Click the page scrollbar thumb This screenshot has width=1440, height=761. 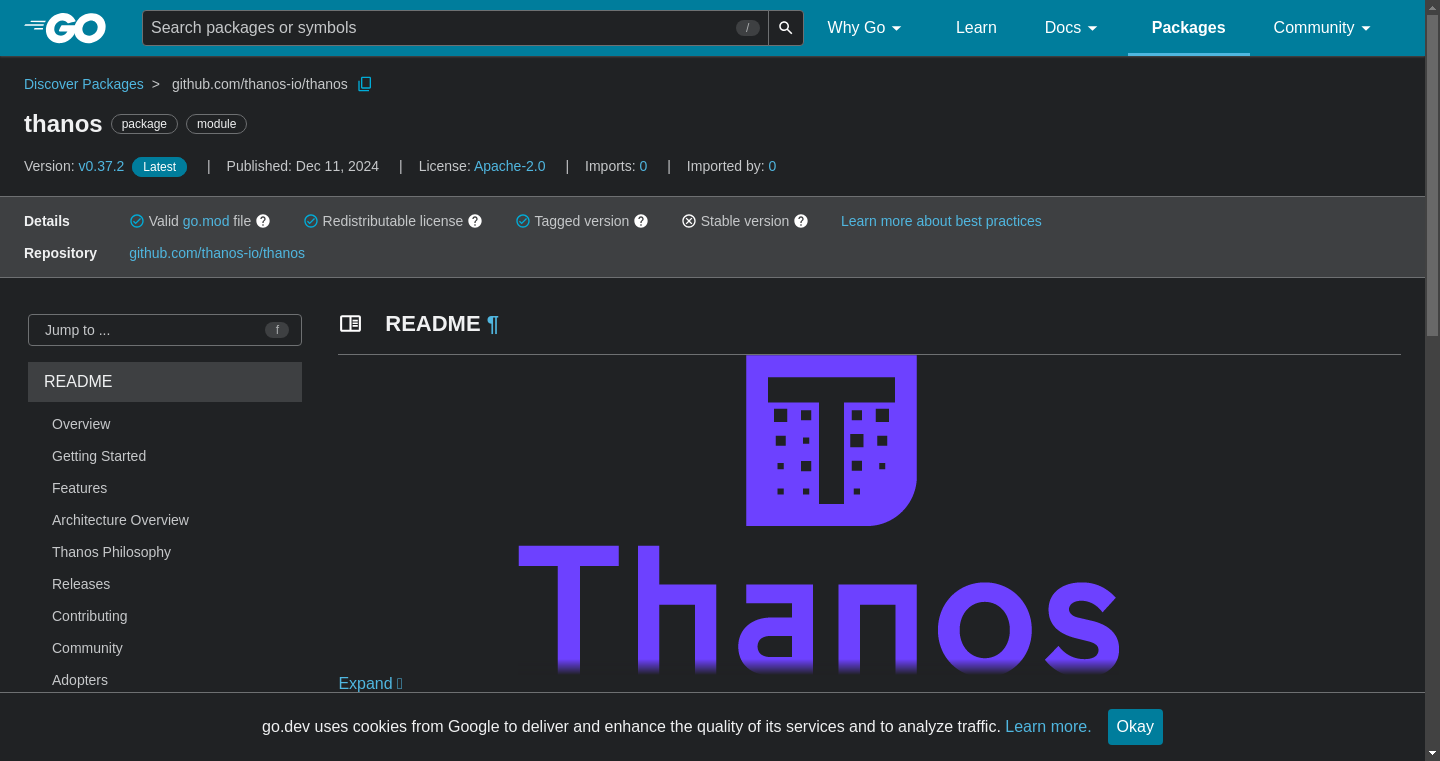[1432, 175]
